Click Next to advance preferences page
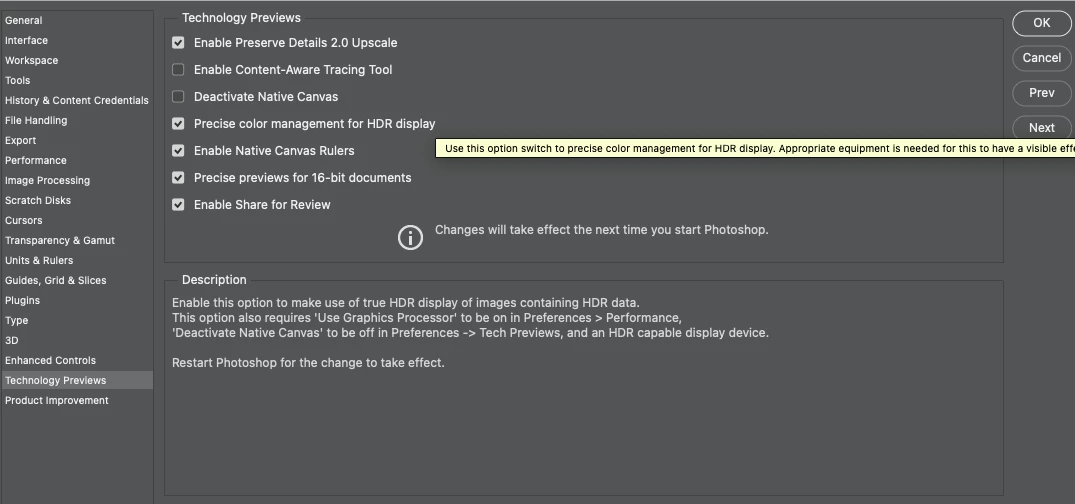 (1041, 128)
